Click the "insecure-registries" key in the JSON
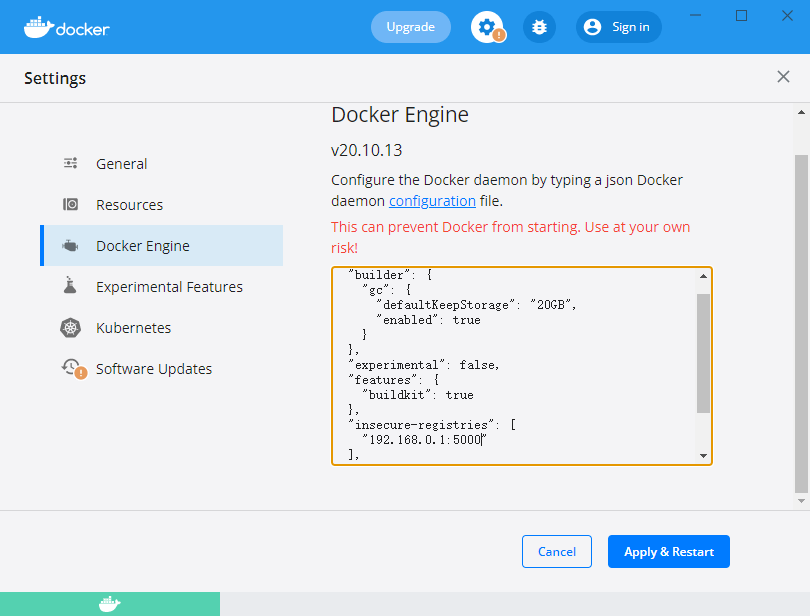The image size is (810, 616). (x=420, y=425)
